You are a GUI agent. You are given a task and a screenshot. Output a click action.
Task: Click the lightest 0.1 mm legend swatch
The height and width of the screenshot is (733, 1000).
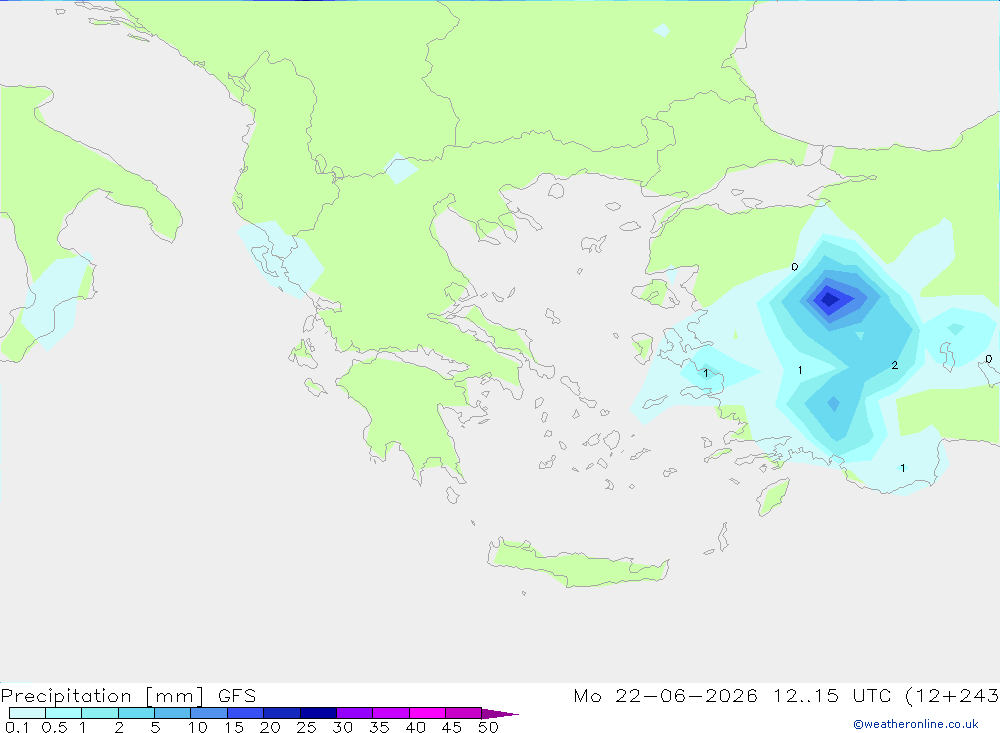point(27,713)
